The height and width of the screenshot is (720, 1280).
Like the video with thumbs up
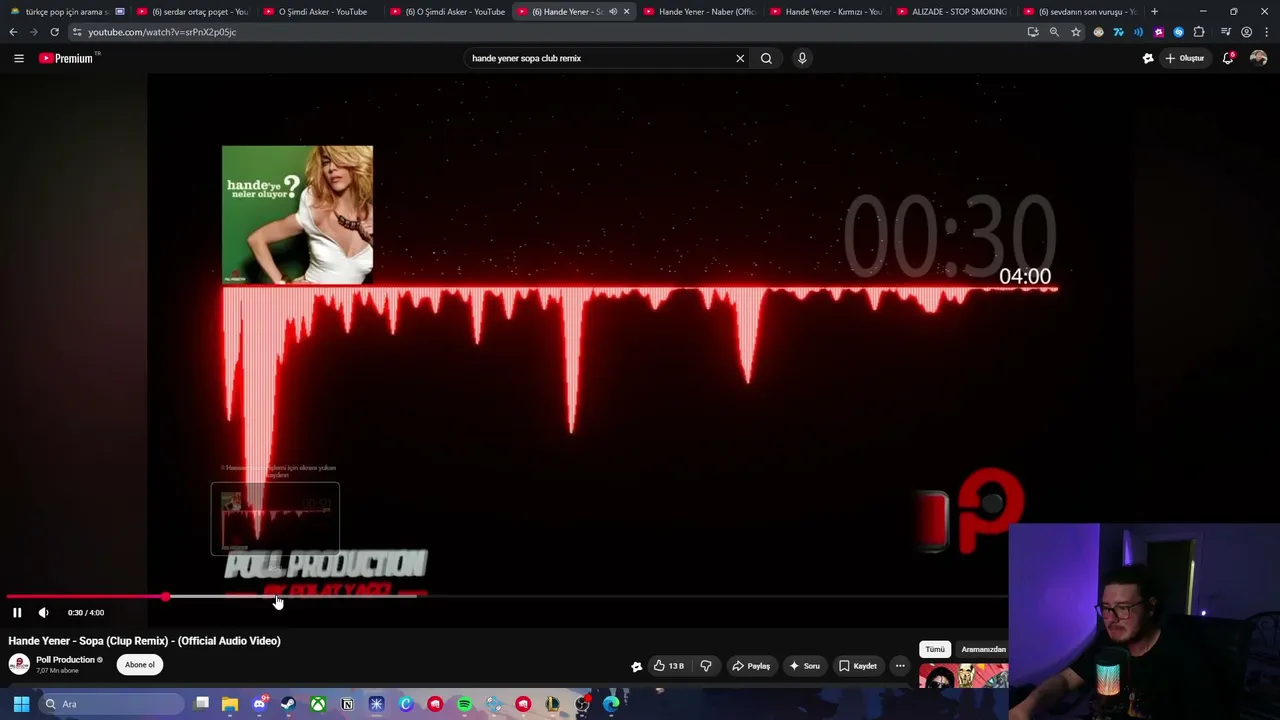(669, 666)
